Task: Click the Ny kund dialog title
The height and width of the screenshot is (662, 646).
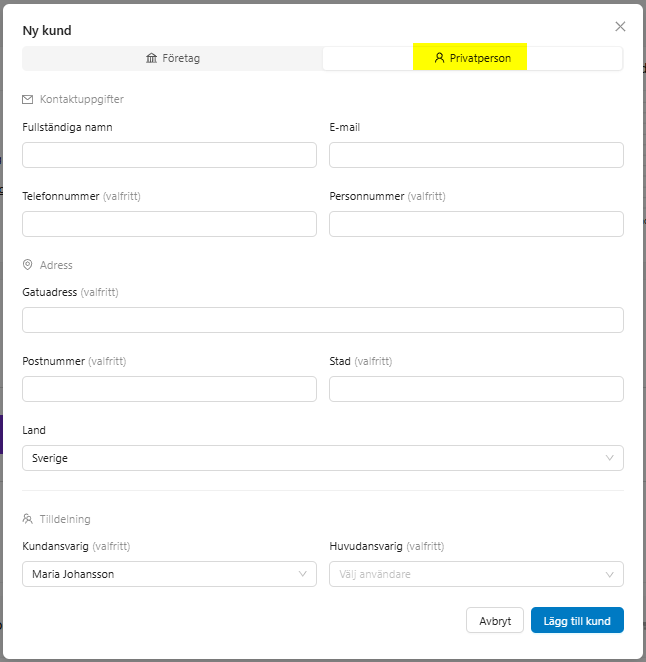Action: coord(47,30)
